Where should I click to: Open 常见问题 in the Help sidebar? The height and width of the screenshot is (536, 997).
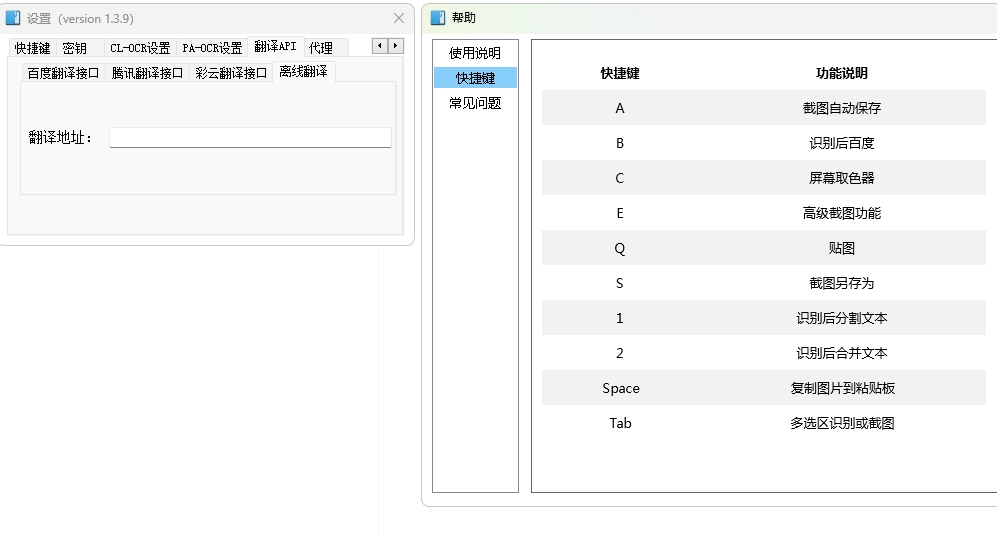(x=475, y=103)
